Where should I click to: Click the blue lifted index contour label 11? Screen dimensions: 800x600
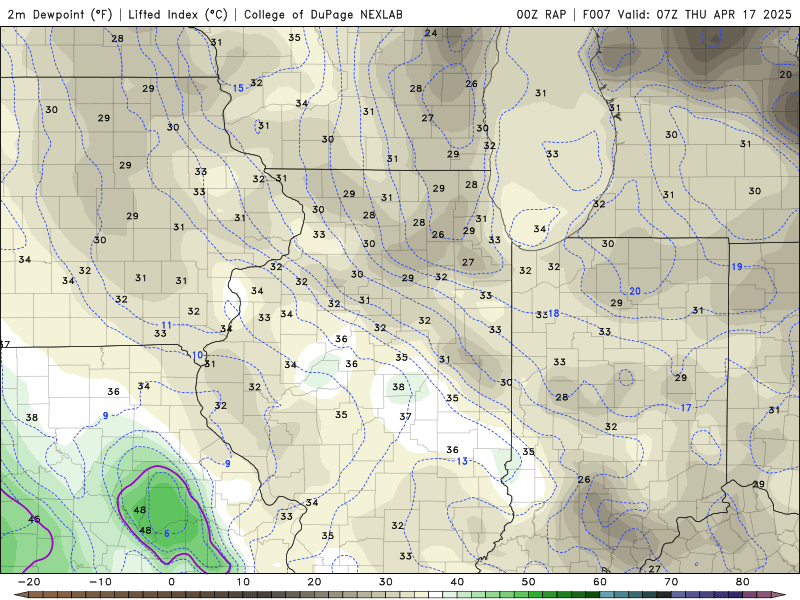coord(166,325)
